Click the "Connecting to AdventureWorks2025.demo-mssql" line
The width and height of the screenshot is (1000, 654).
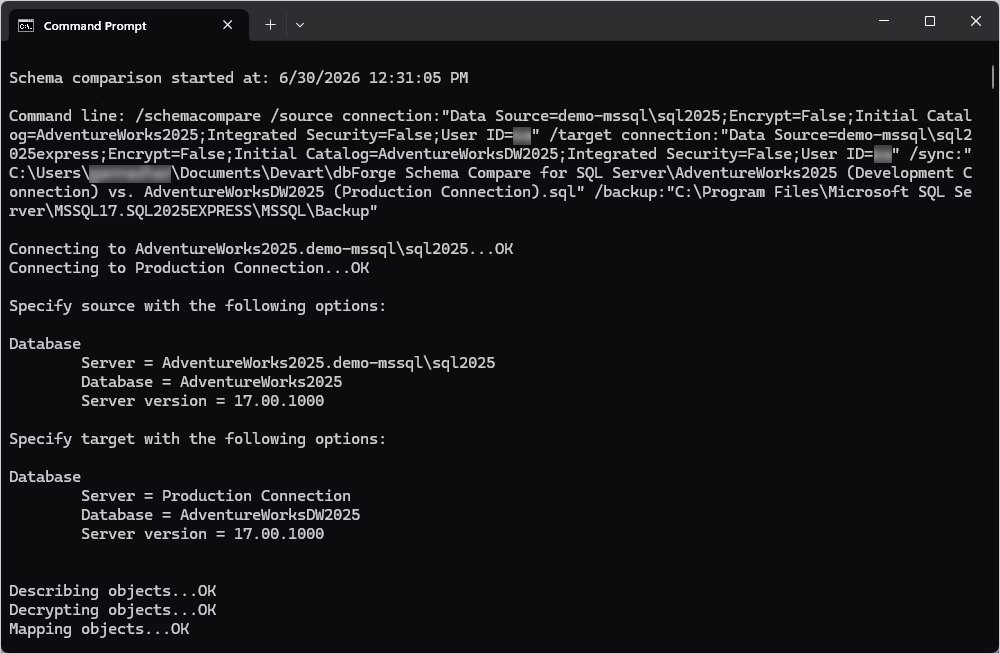pos(261,249)
